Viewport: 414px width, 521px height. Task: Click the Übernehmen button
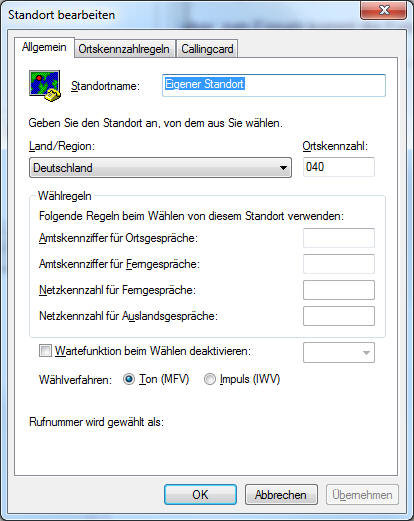coord(362,495)
